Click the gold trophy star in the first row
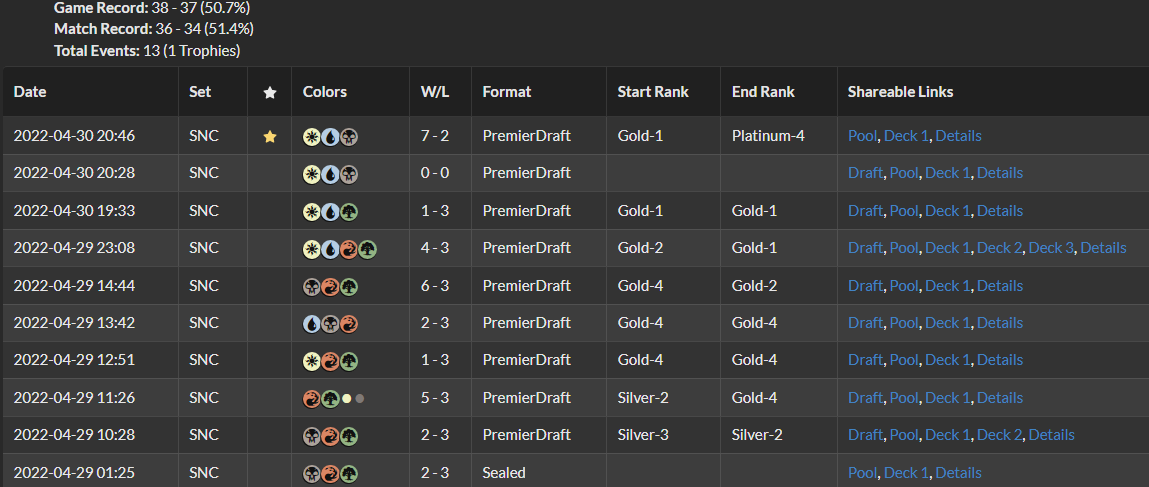The image size is (1149, 487). 270,136
